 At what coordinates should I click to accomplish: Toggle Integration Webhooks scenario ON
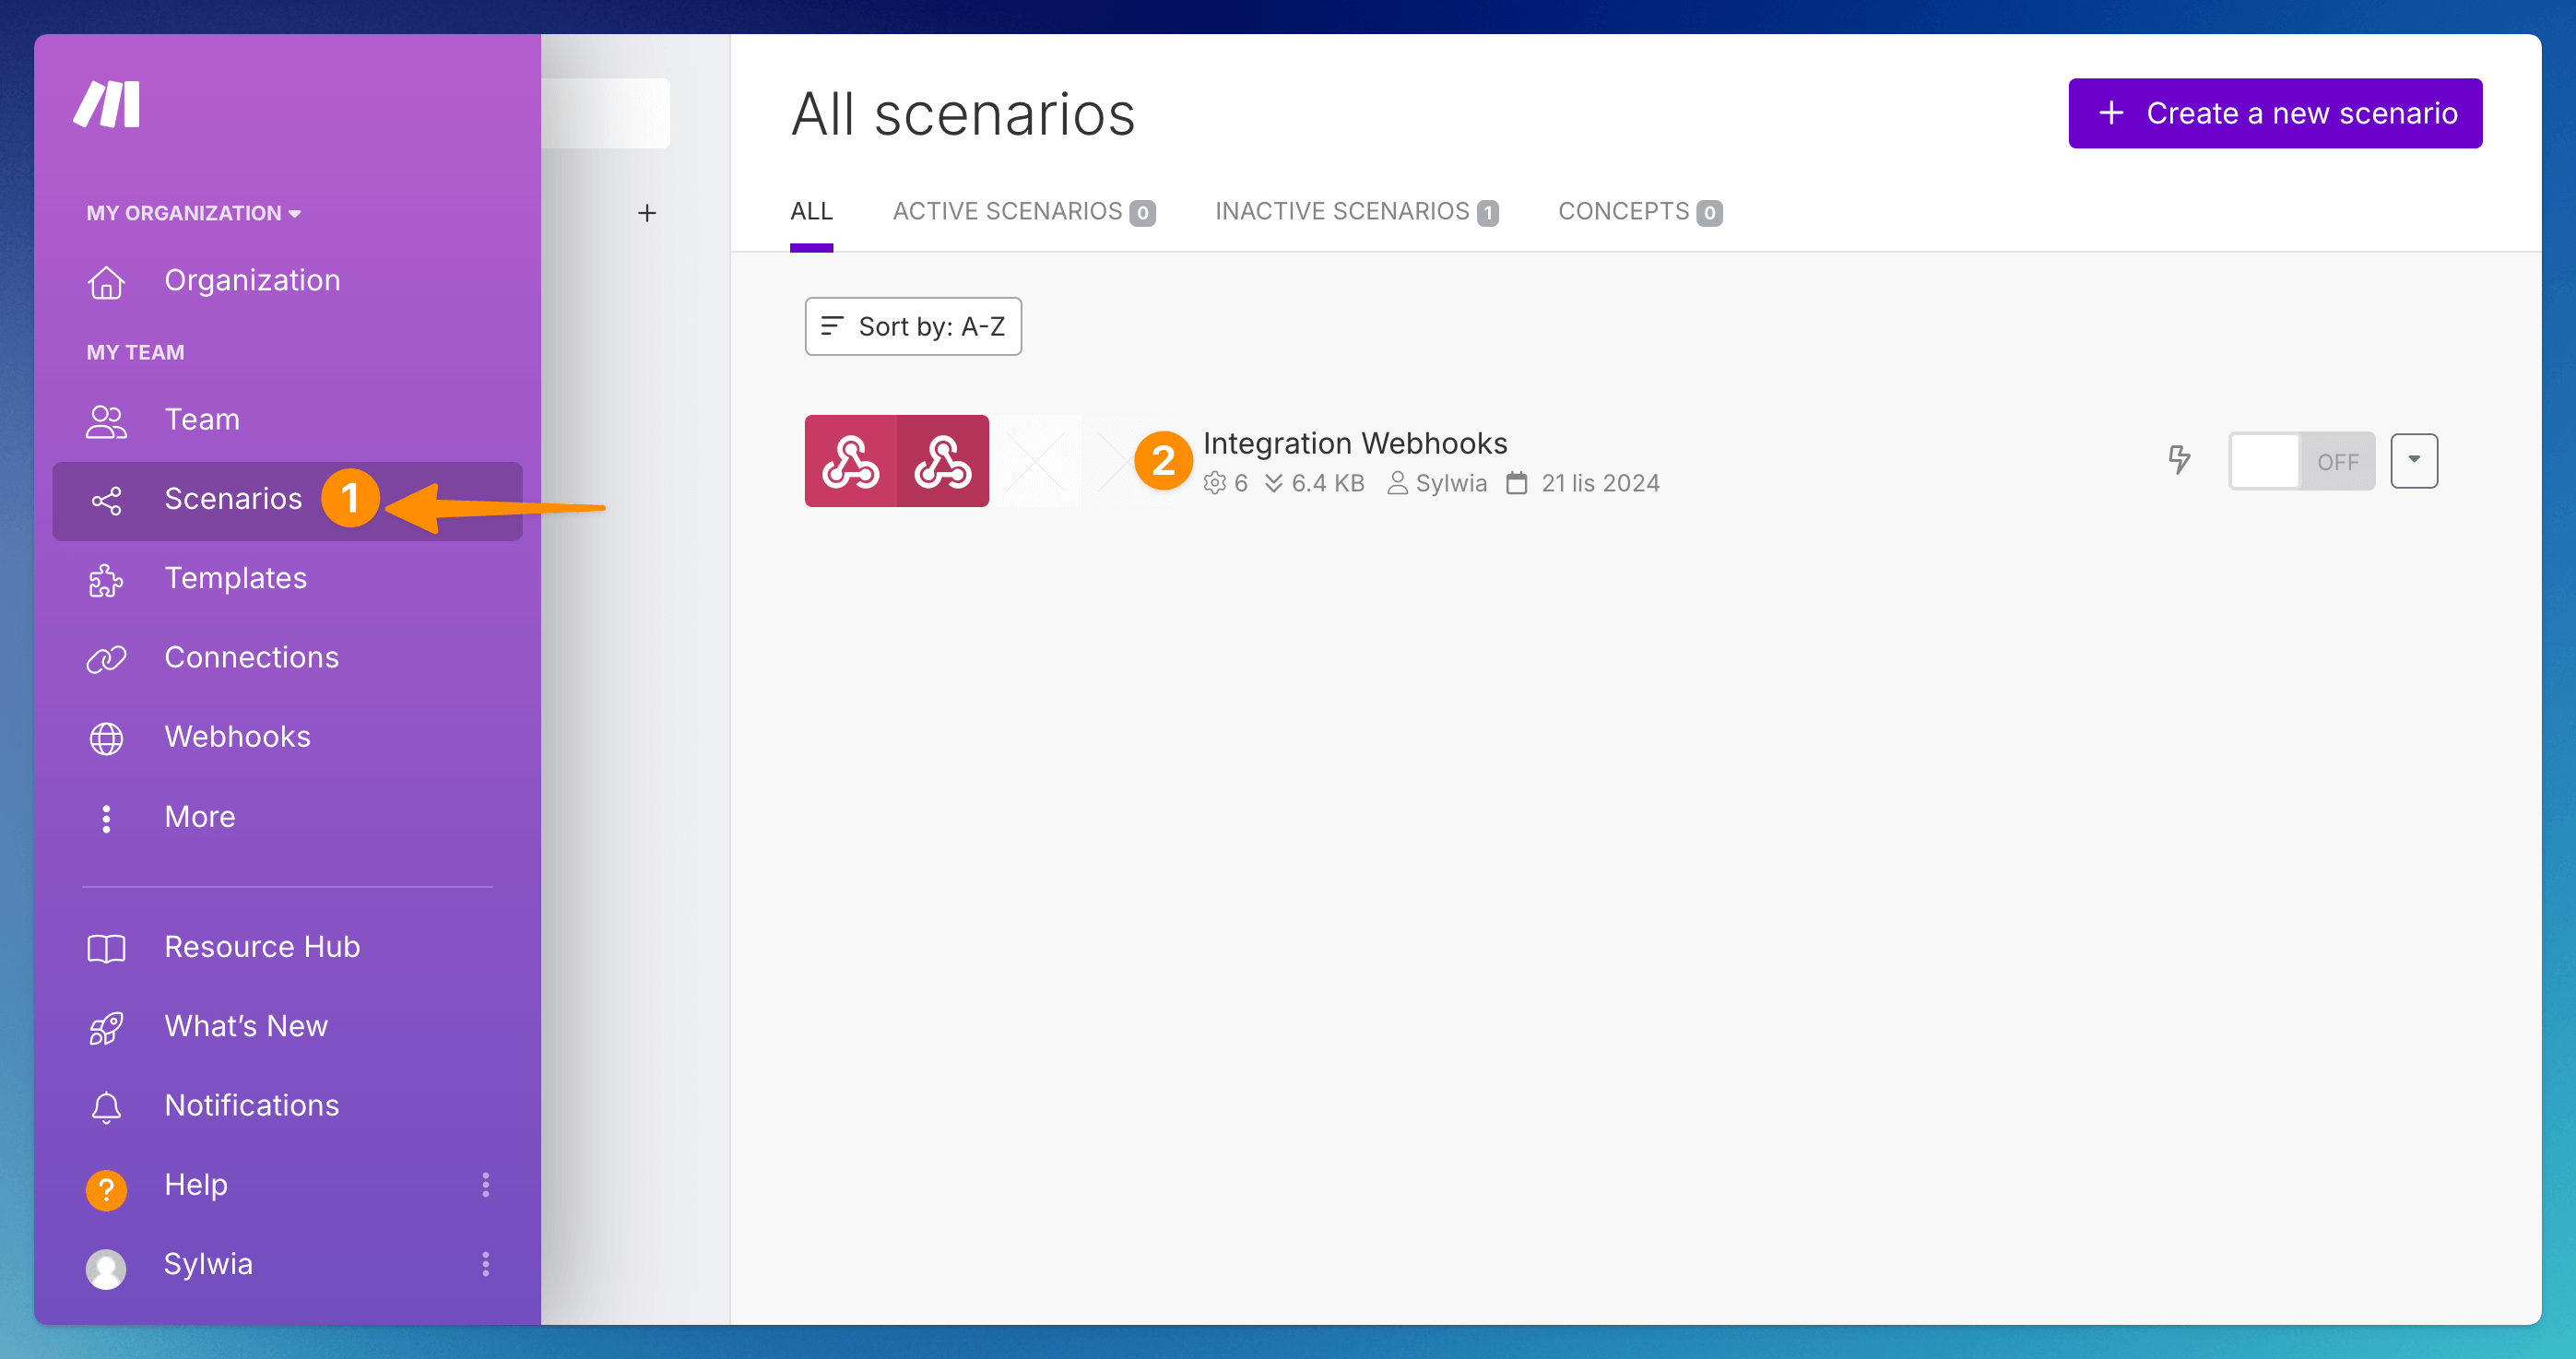coord(2301,461)
